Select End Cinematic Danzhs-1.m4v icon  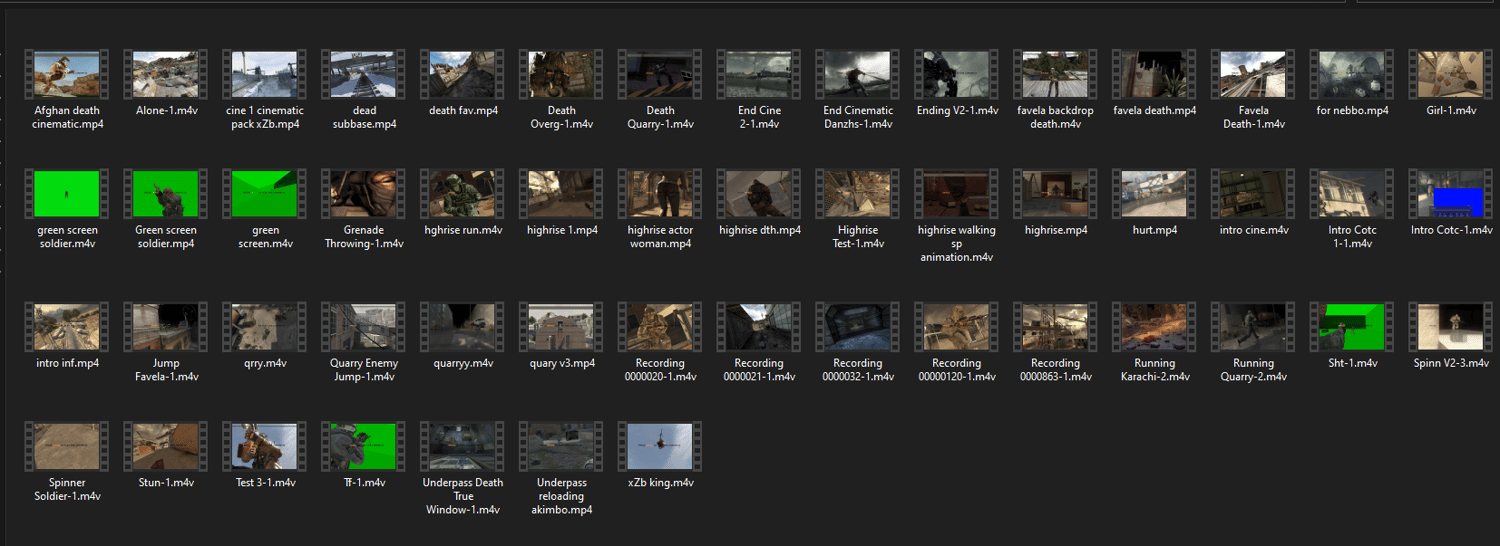click(x=859, y=75)
